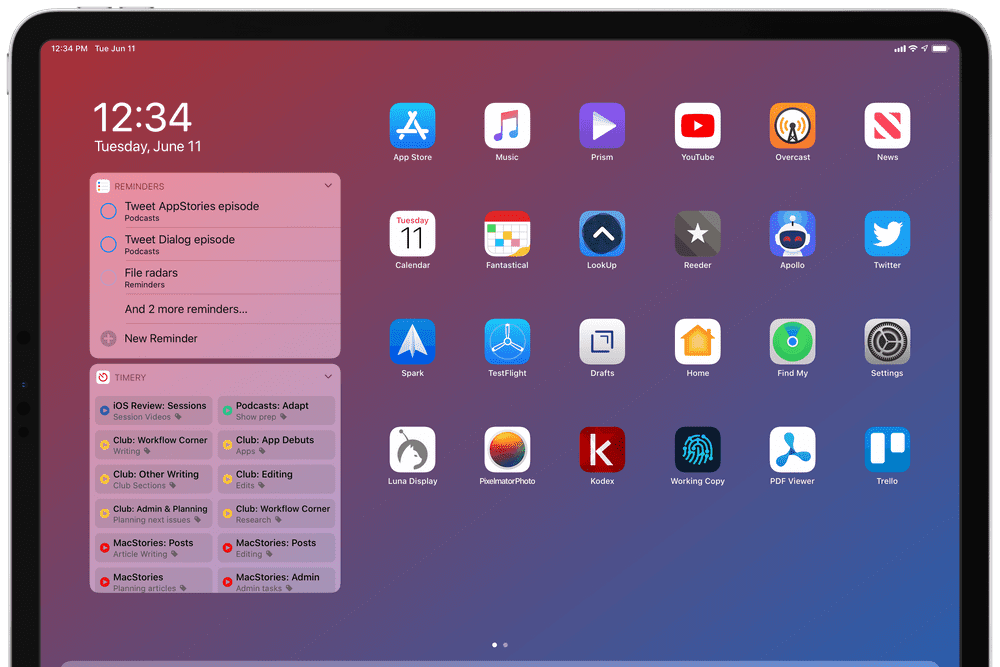Viewport: 1000px width, 667px height.
Task: Start Club: Workflow Corner Research timer
Action: (x=276, y=514)
